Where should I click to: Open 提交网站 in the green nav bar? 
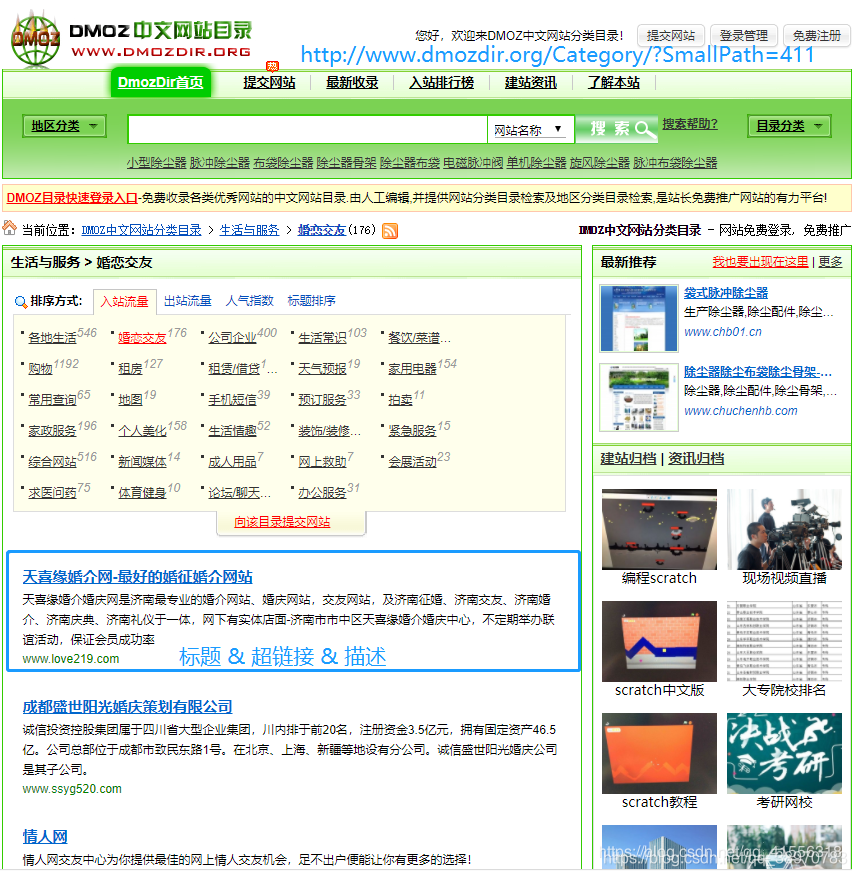click(x=269, y=83)
